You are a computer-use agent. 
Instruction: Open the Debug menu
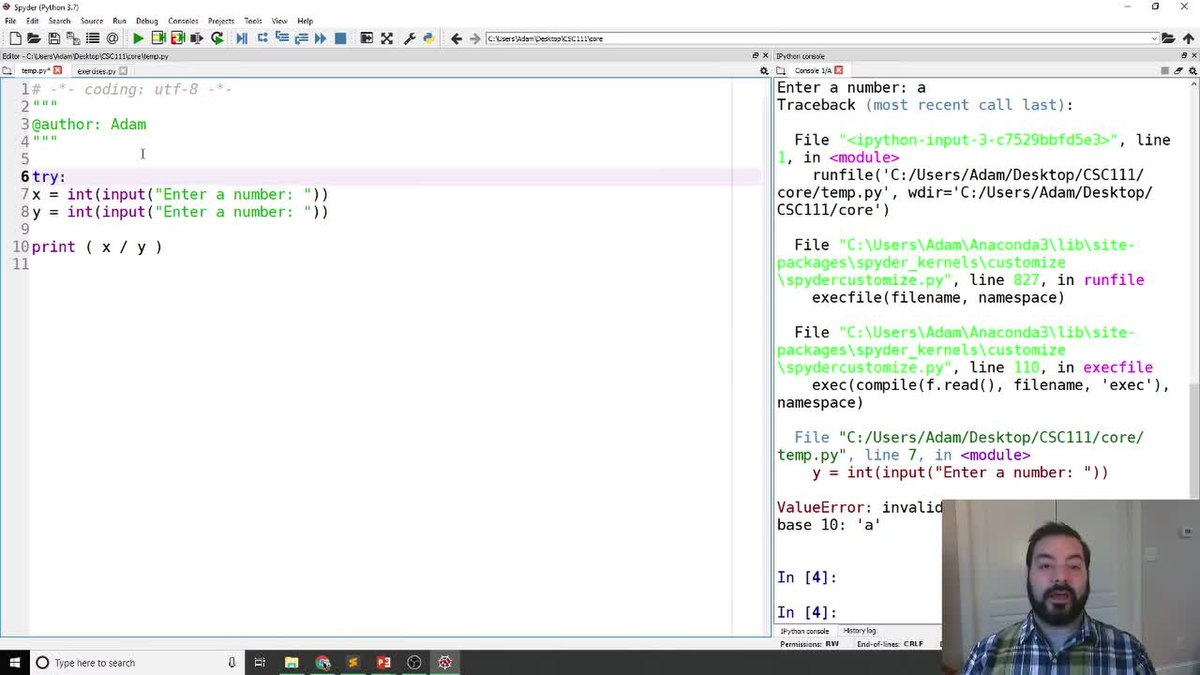pos(147,20)
